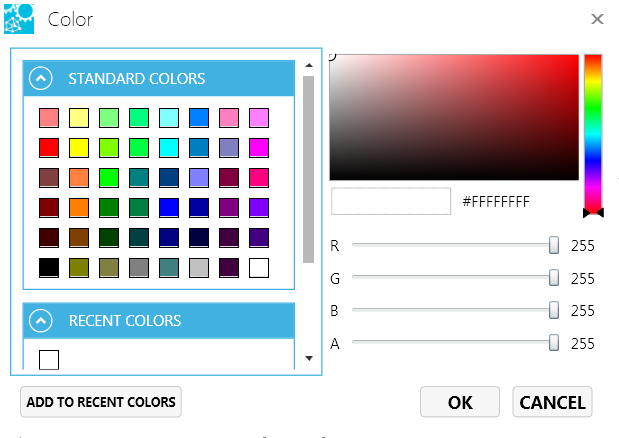Image resolution: width=619 pixels, height=438 pixels.
Task: Click the hex color preview field
Action: 391,201
